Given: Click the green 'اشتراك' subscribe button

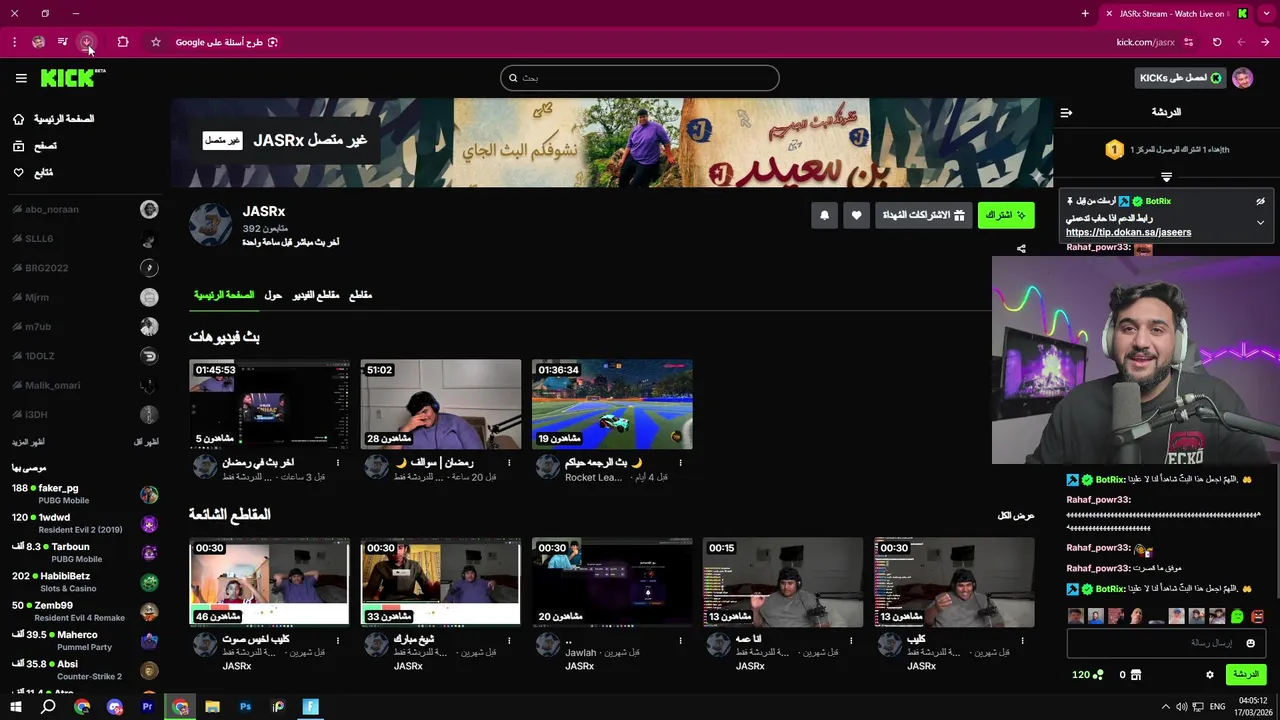Looking at the screenshot, I should click(x=1006, y=215).
